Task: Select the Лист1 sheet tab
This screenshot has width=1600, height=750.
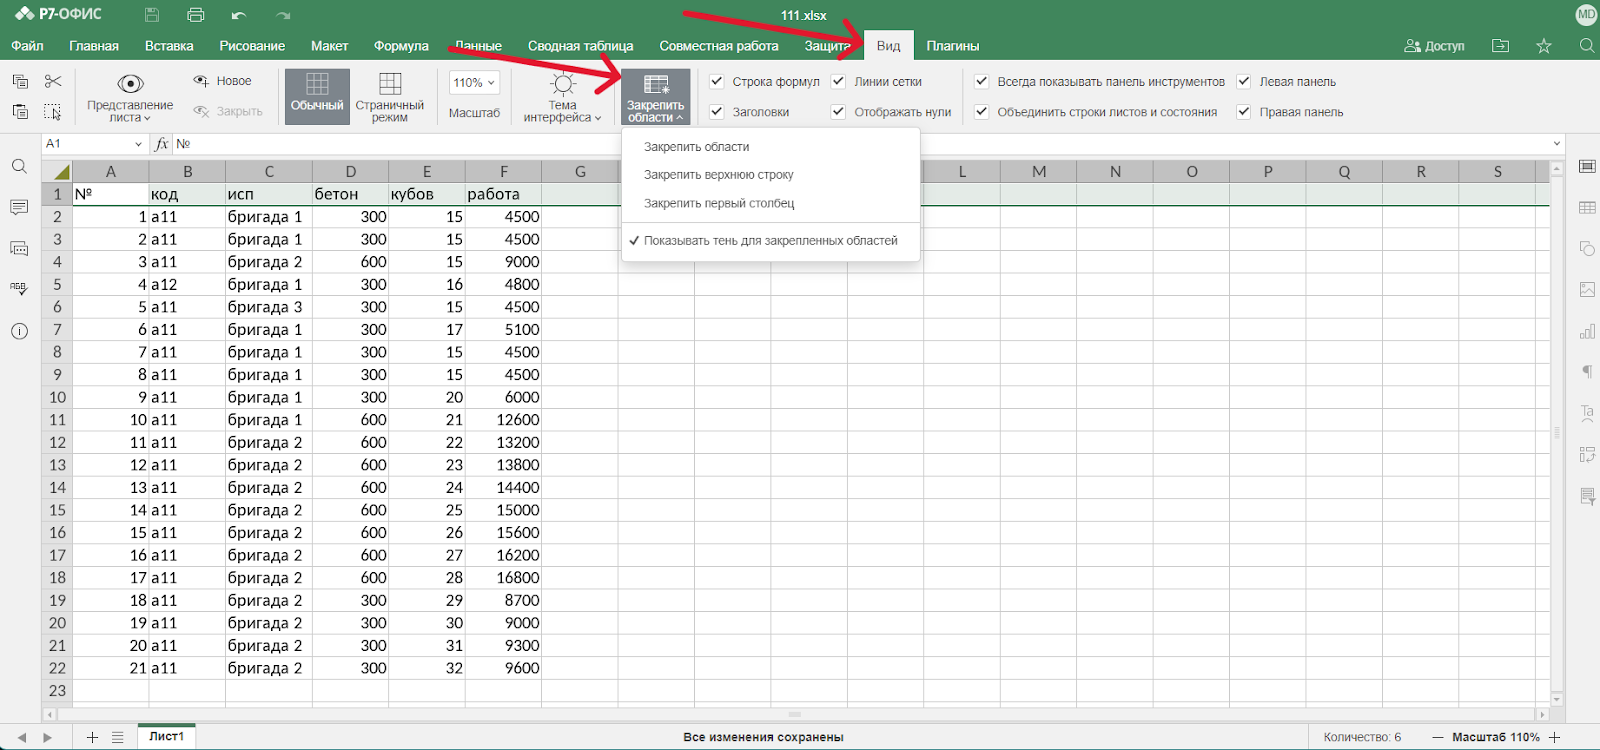Action: (167, 736)
